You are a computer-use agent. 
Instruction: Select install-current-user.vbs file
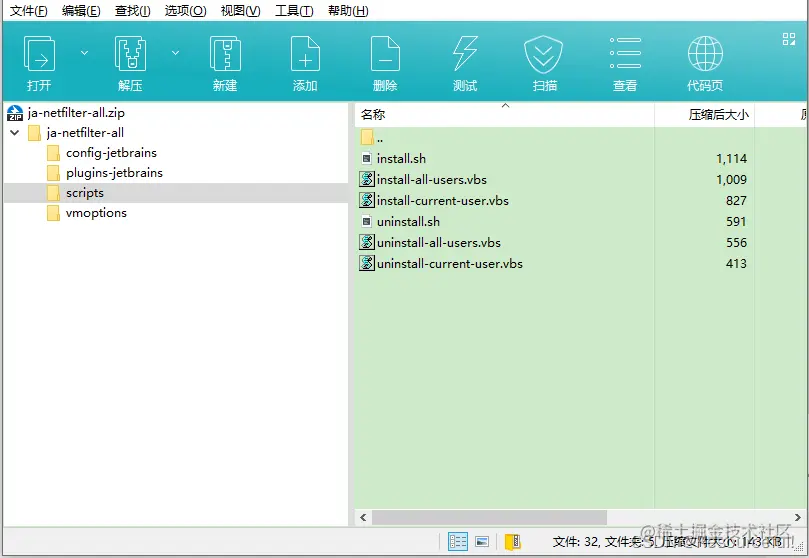442,201
